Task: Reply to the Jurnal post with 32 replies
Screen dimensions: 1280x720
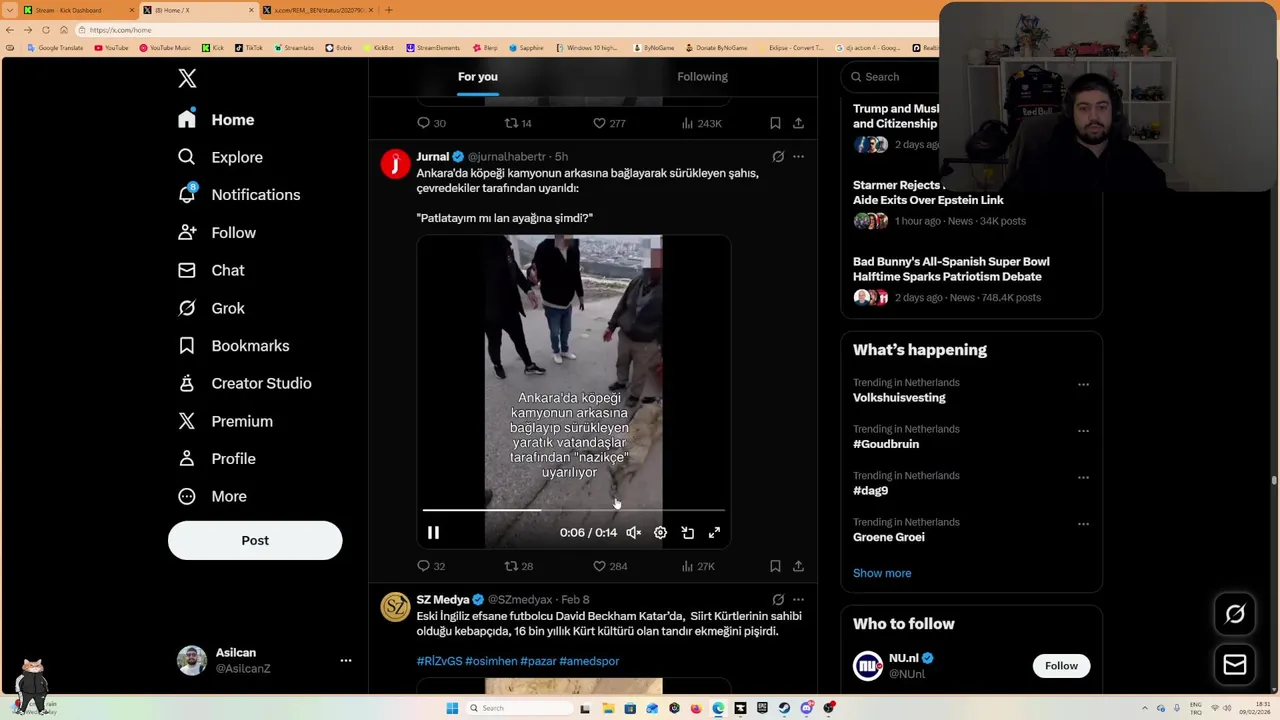Action: [x=431, y=566]
